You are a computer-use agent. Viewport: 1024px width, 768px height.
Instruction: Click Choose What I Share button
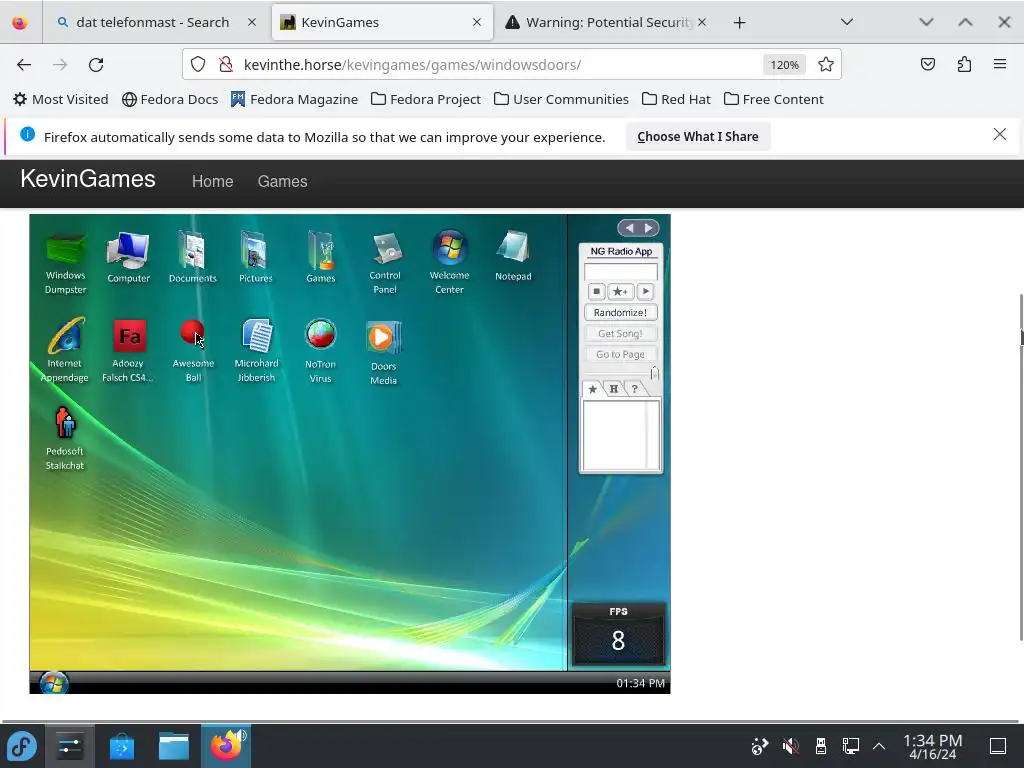(698, 136)
